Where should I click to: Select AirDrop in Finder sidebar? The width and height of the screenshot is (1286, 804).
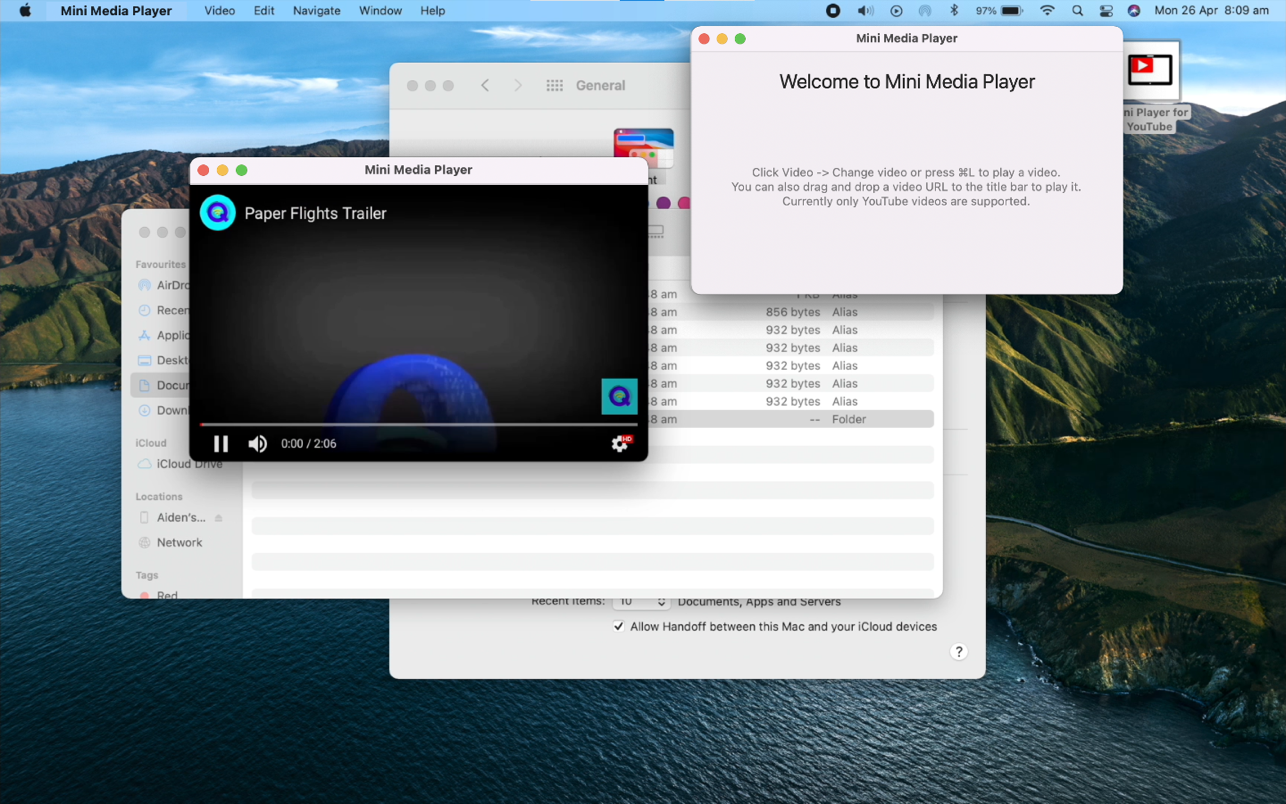(x=163, y=285)
